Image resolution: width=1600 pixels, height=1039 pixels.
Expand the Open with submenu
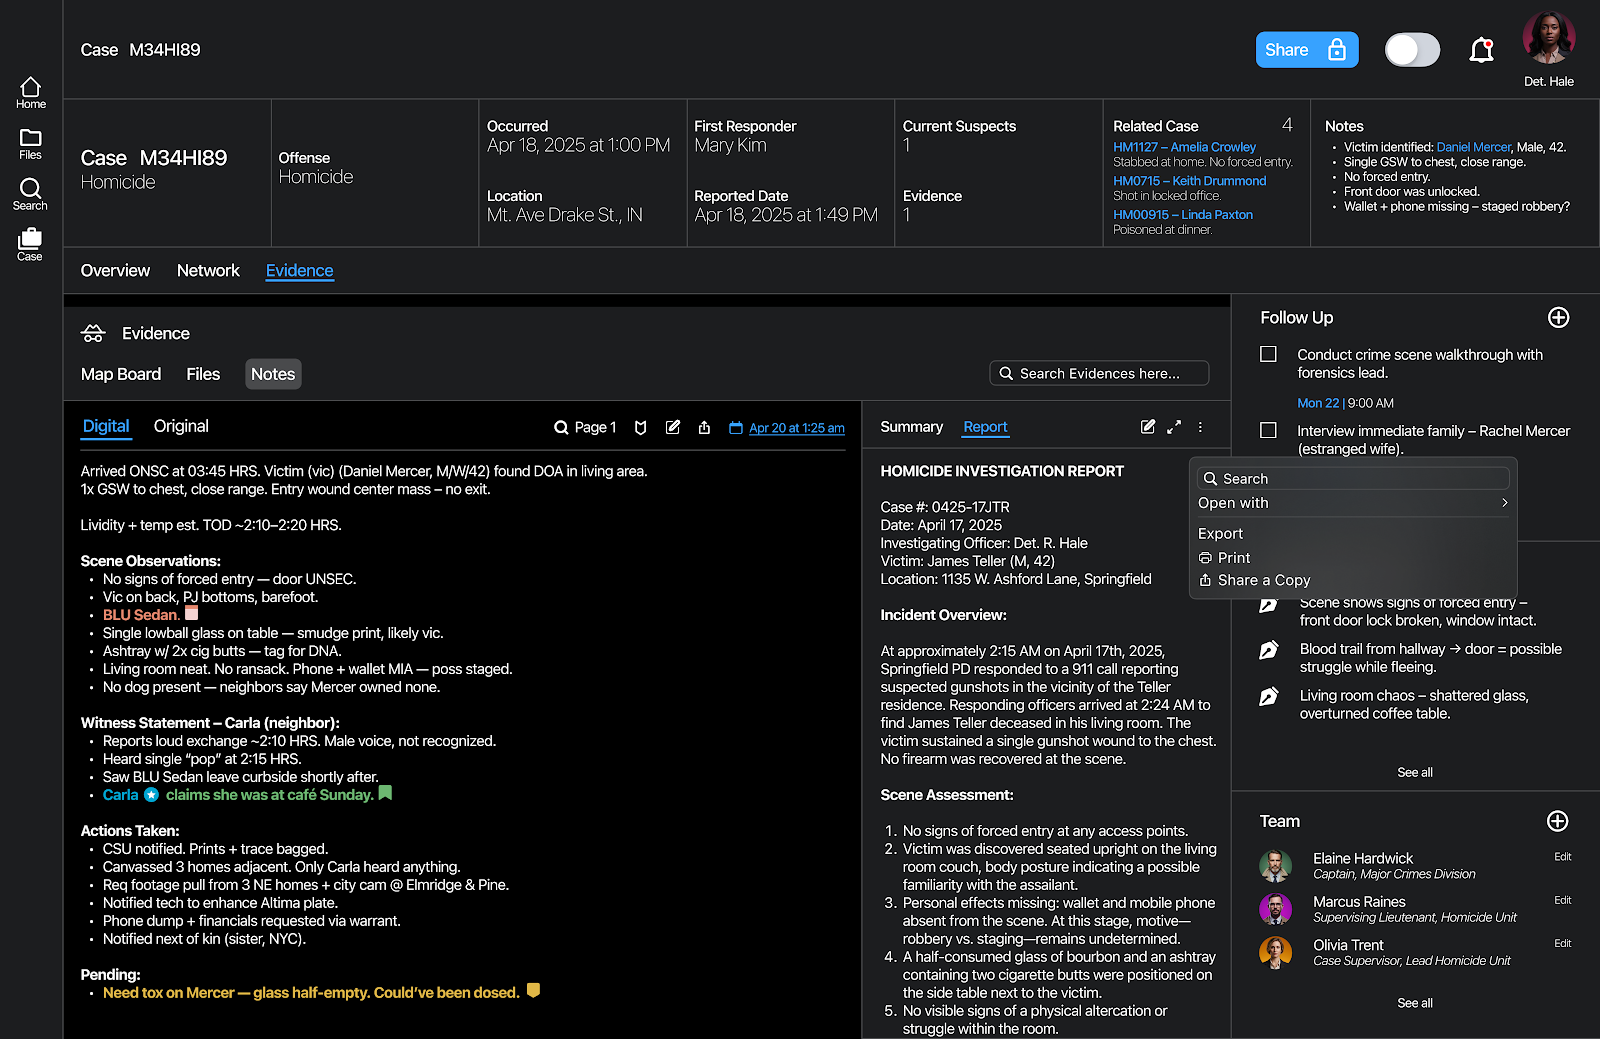click(1353, 503)
